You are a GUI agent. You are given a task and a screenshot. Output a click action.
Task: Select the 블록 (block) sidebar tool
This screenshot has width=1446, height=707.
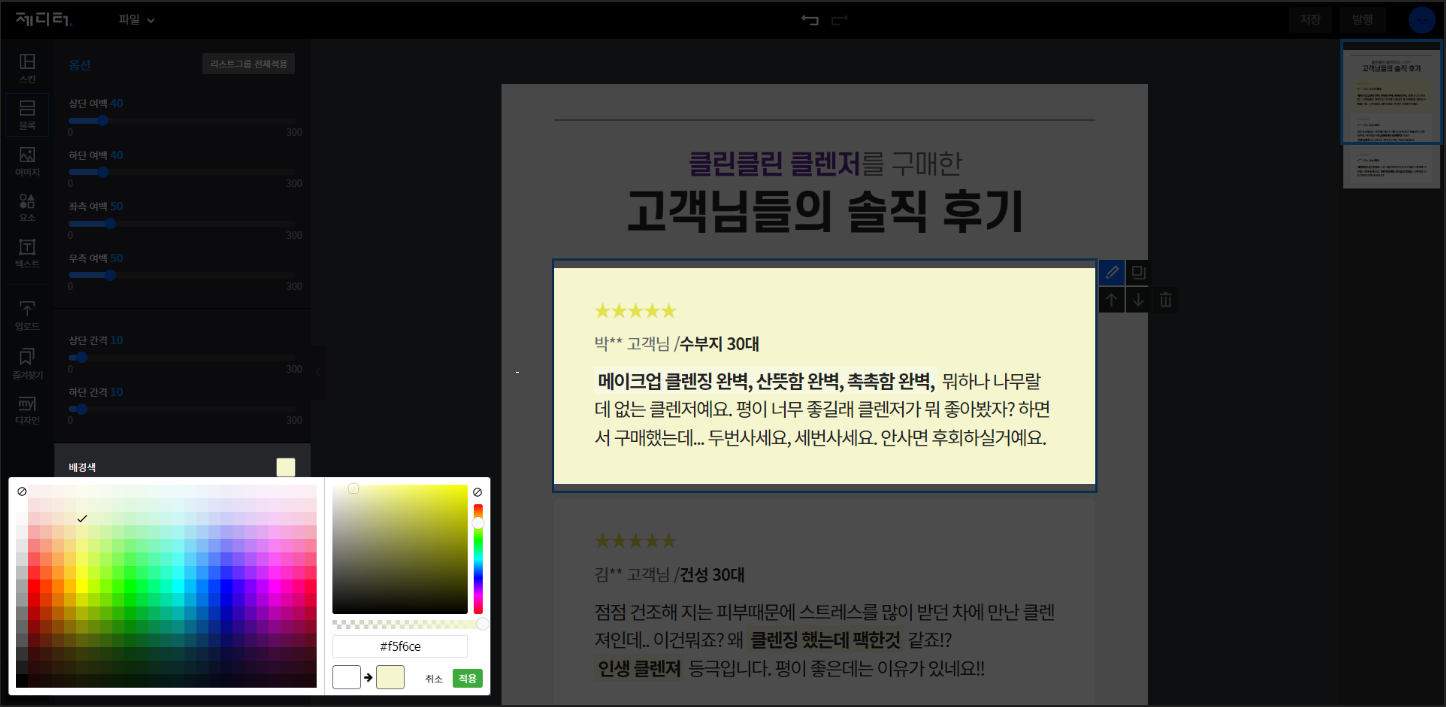28,114
